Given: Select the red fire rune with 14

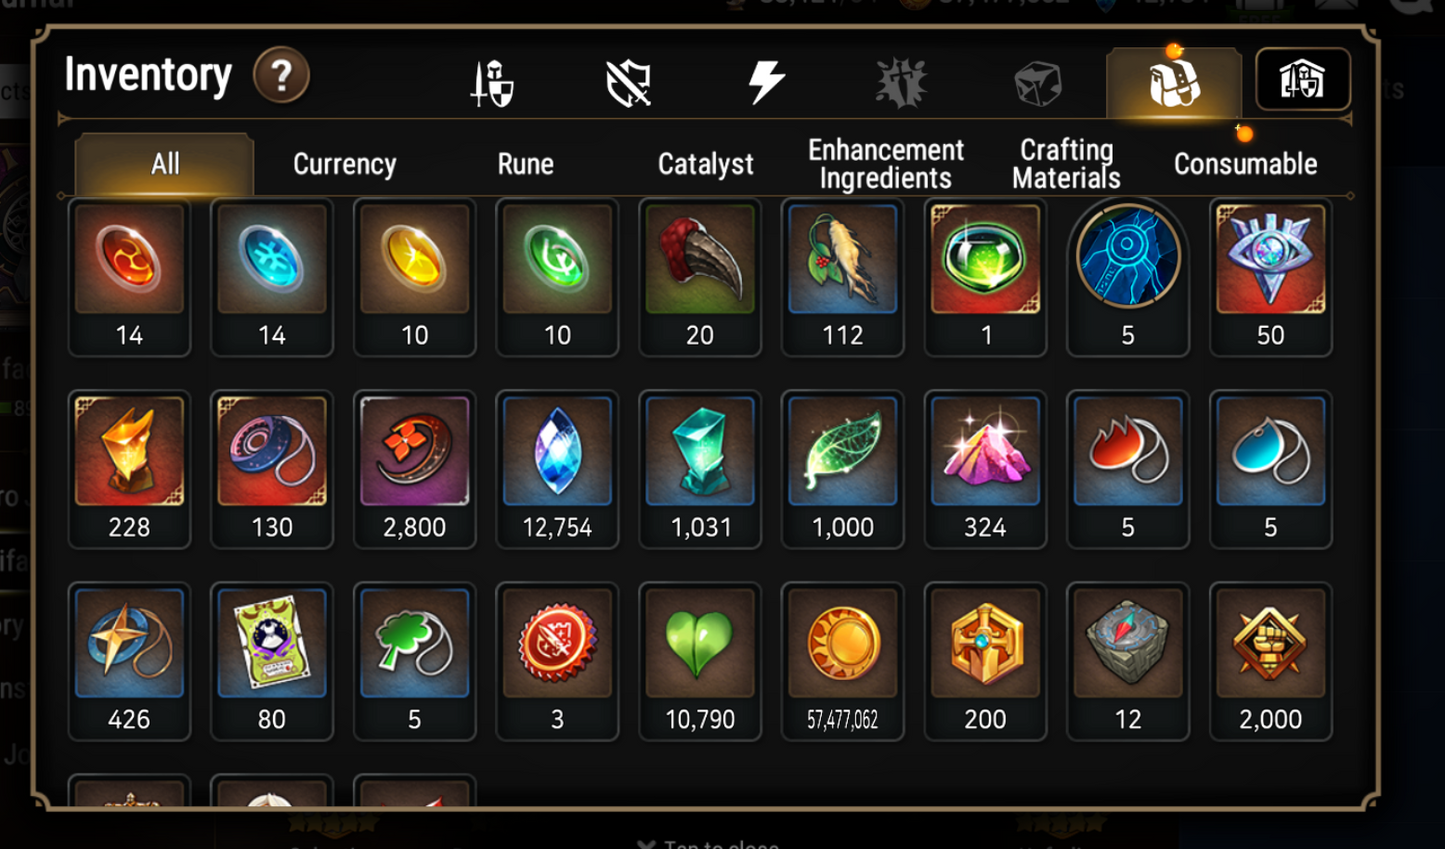Looking at the screenshot, I should 129,278.
